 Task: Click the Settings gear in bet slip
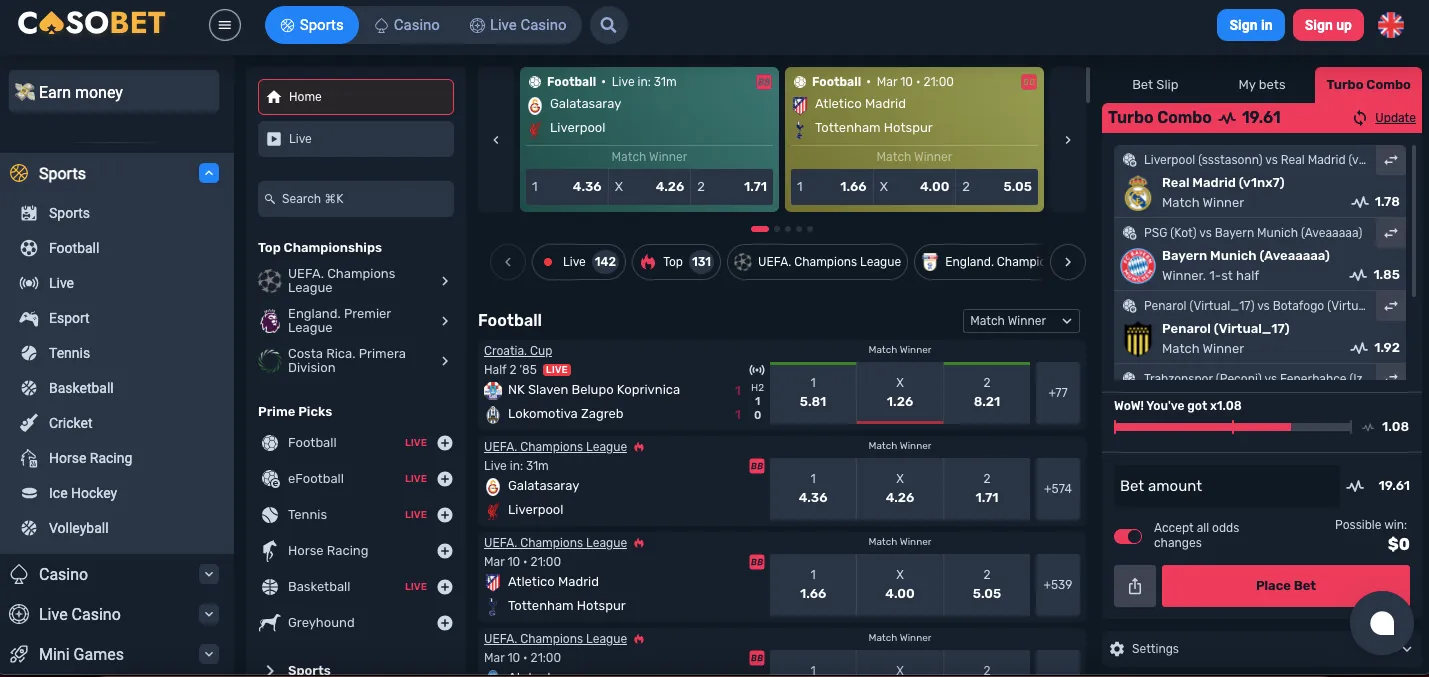click(1117, 649)
